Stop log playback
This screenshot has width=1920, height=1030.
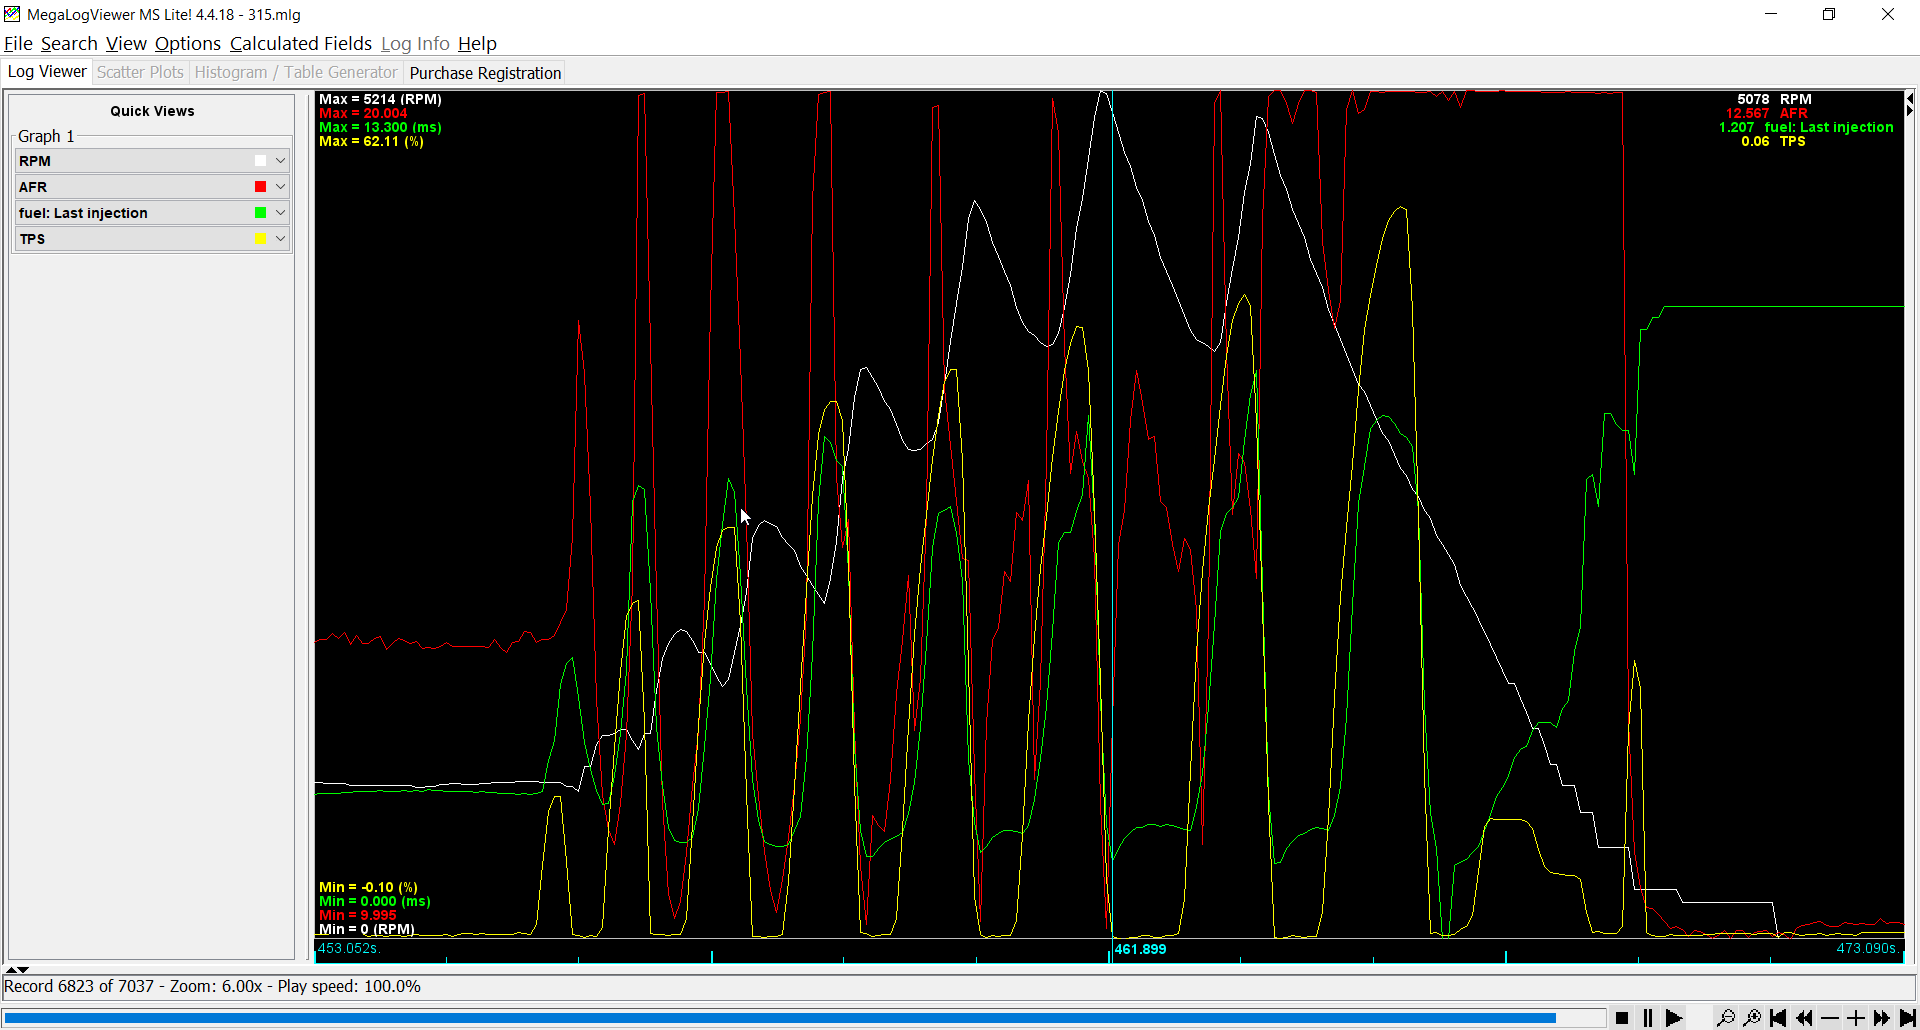click(1622, 1018)
